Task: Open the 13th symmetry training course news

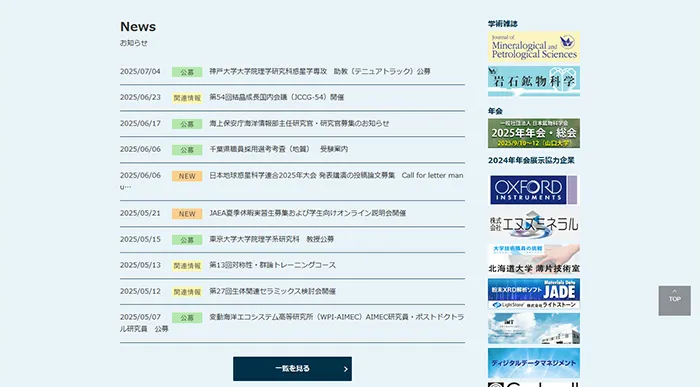Action: (x=272, y=265)
